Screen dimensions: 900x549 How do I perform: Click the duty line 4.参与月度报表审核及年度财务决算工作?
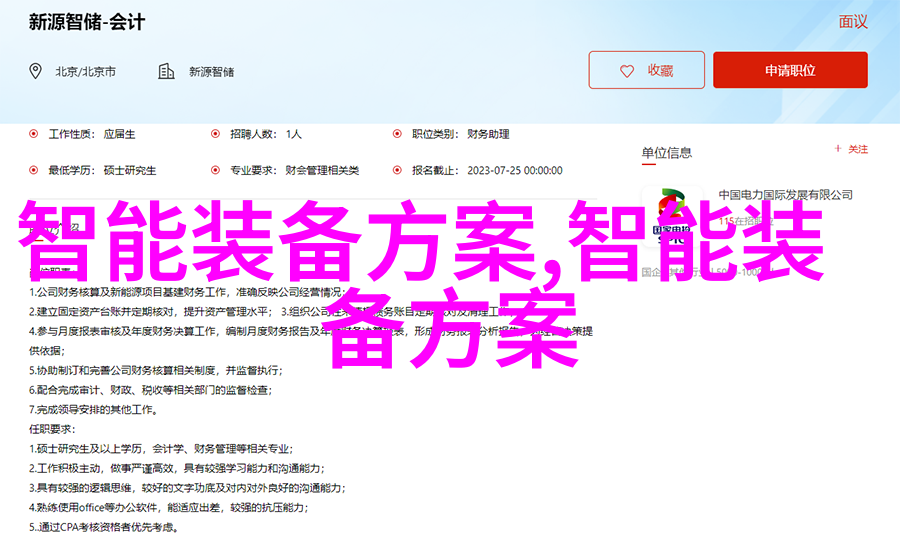tap(311, 331)
